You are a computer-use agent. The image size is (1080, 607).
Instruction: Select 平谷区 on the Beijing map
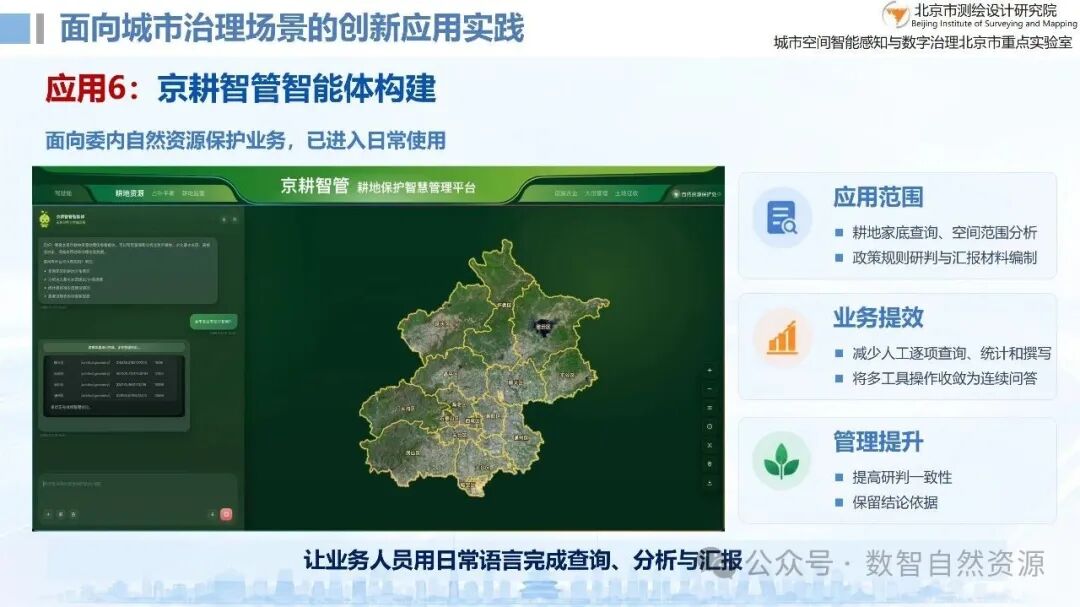(x=567, y=375)
